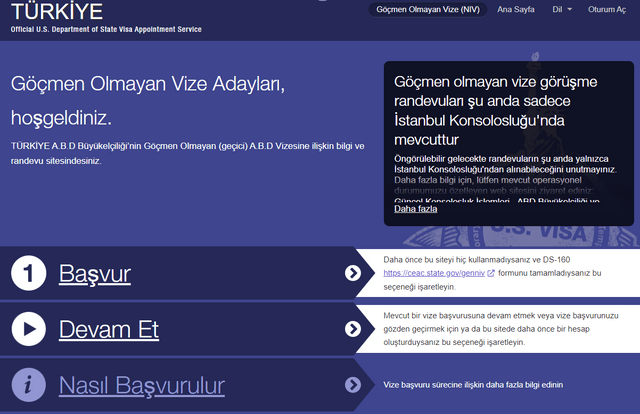Click 'Official U.S. Department of State Visa Appointment Service' text
Image resolution: width=640 pixels, height=414 pixels.
pos(106,29)
